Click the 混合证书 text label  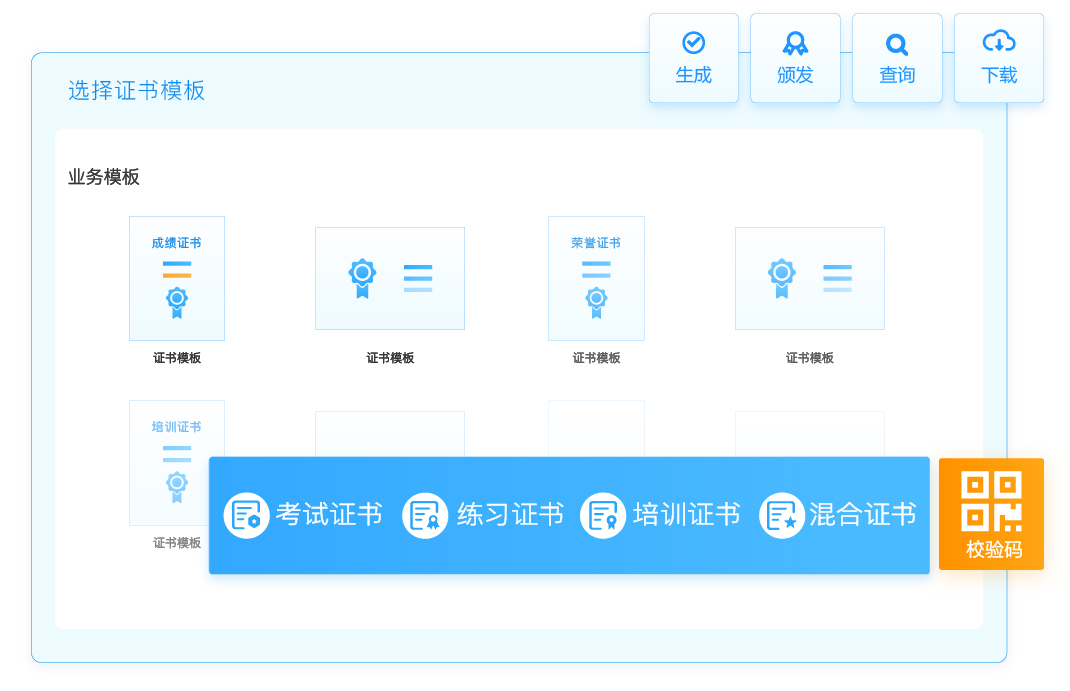[862, 515]
